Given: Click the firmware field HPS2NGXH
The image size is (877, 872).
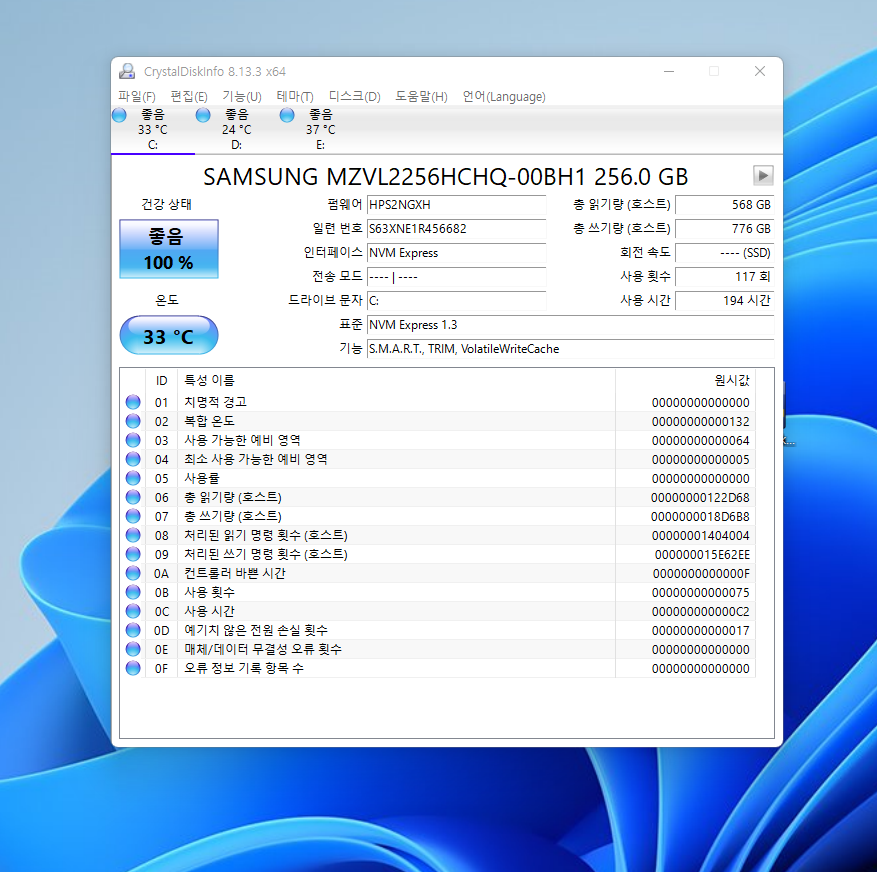Looking at the screenshot, I should 456,205.
